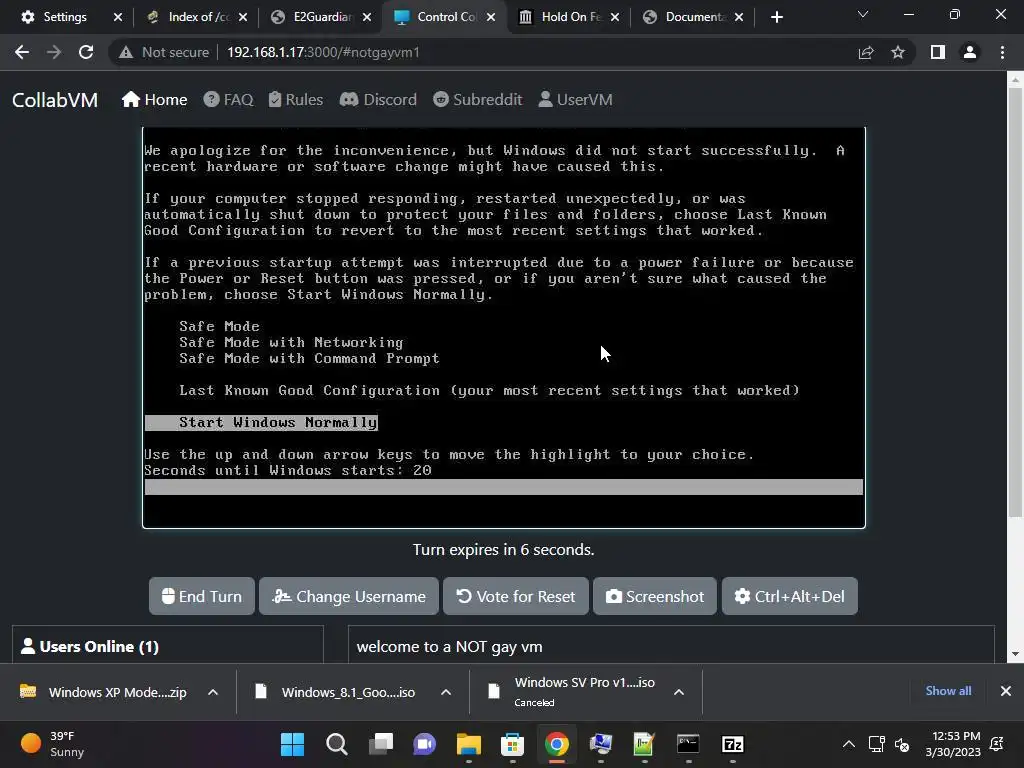
Task: Click Last Known Good Configuration option
Action: 489,391
